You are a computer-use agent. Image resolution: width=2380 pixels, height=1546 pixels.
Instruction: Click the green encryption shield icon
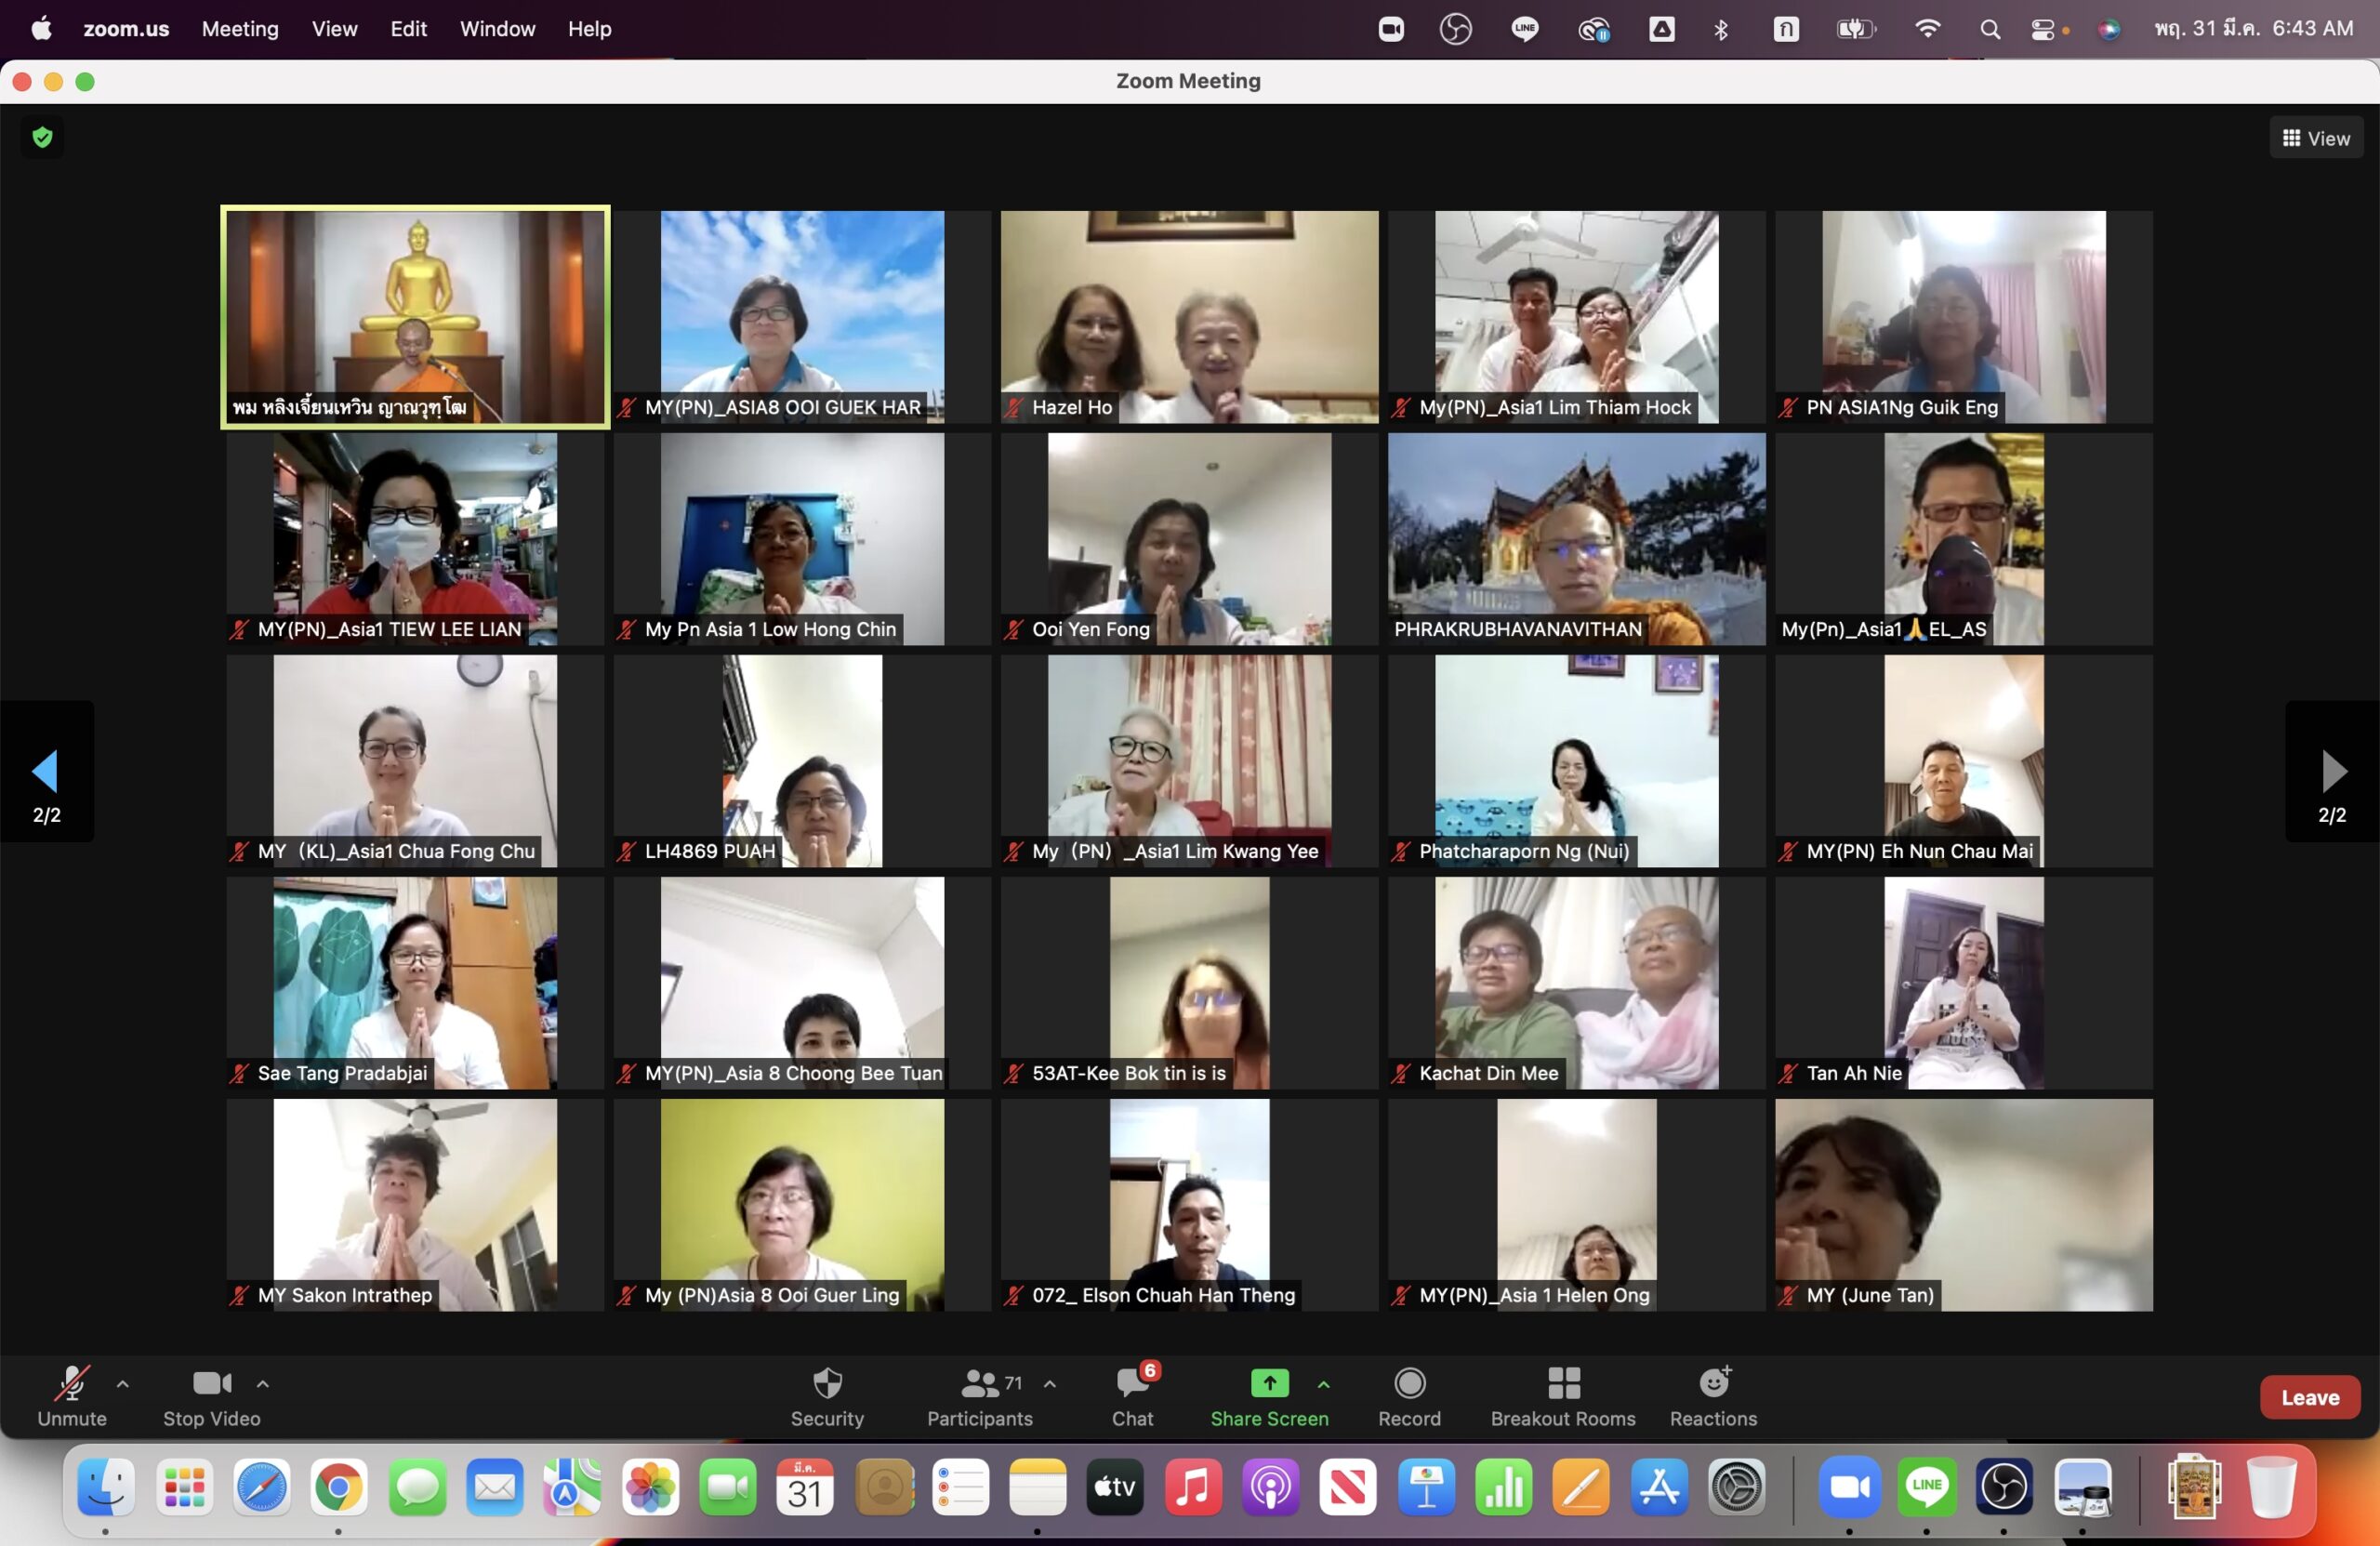point(42,137)
